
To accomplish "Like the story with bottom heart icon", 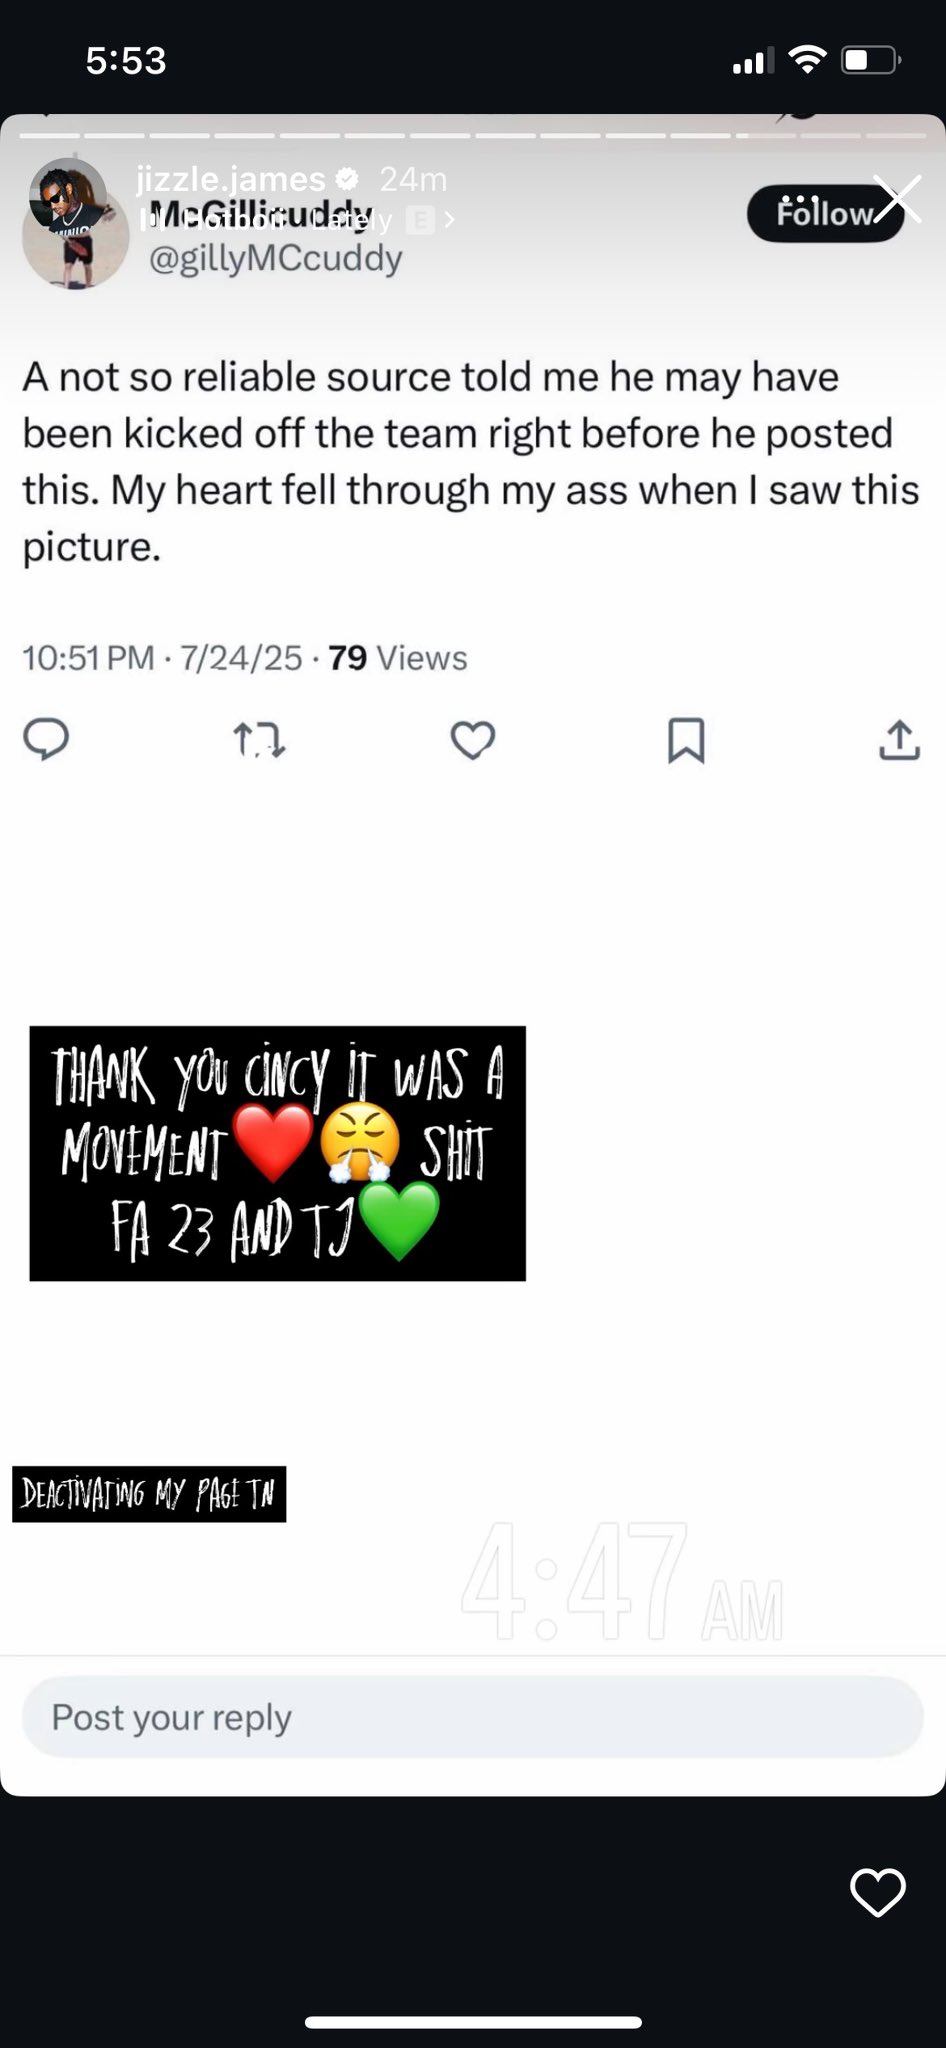I will click(x=877, y=1893).
